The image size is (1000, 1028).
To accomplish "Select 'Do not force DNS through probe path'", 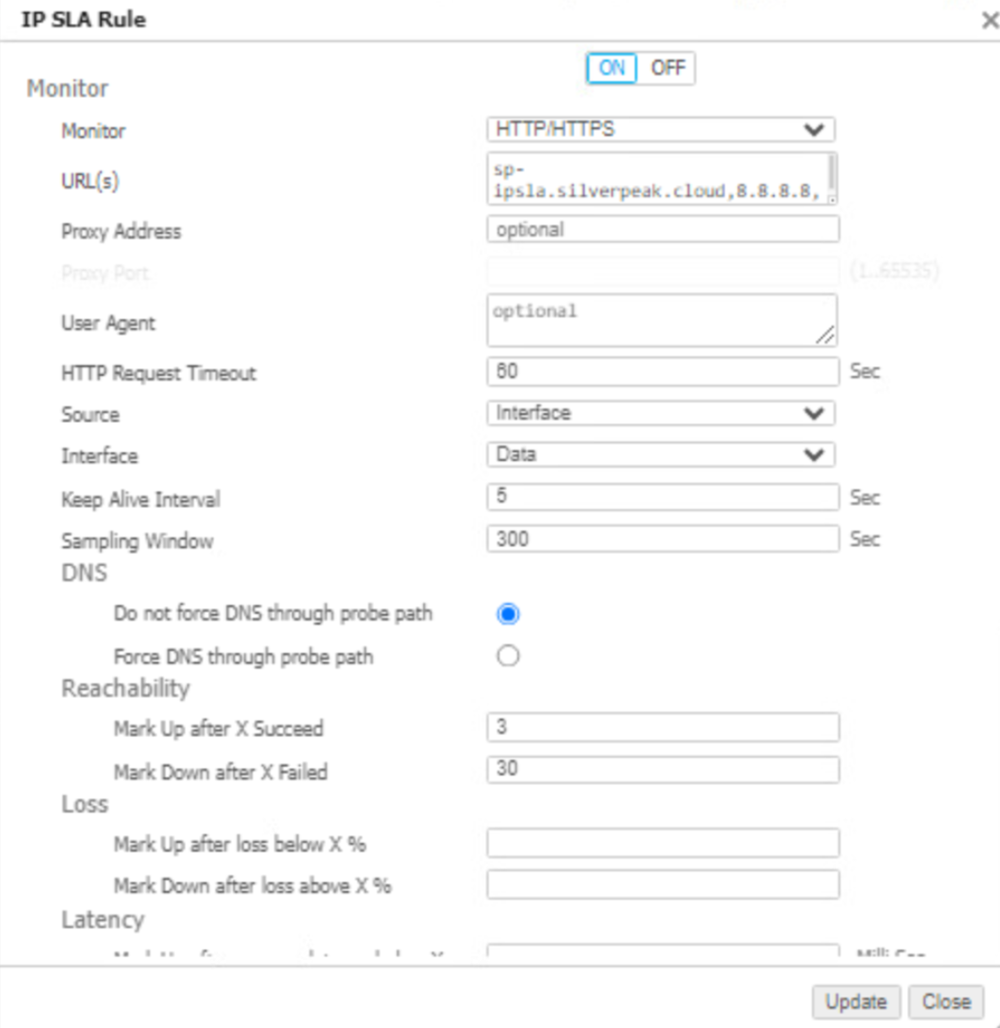I will (508, 614).
